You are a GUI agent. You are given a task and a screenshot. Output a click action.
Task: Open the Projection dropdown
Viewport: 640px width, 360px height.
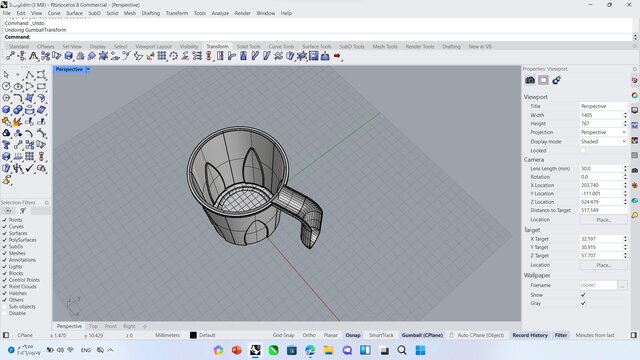603,132
